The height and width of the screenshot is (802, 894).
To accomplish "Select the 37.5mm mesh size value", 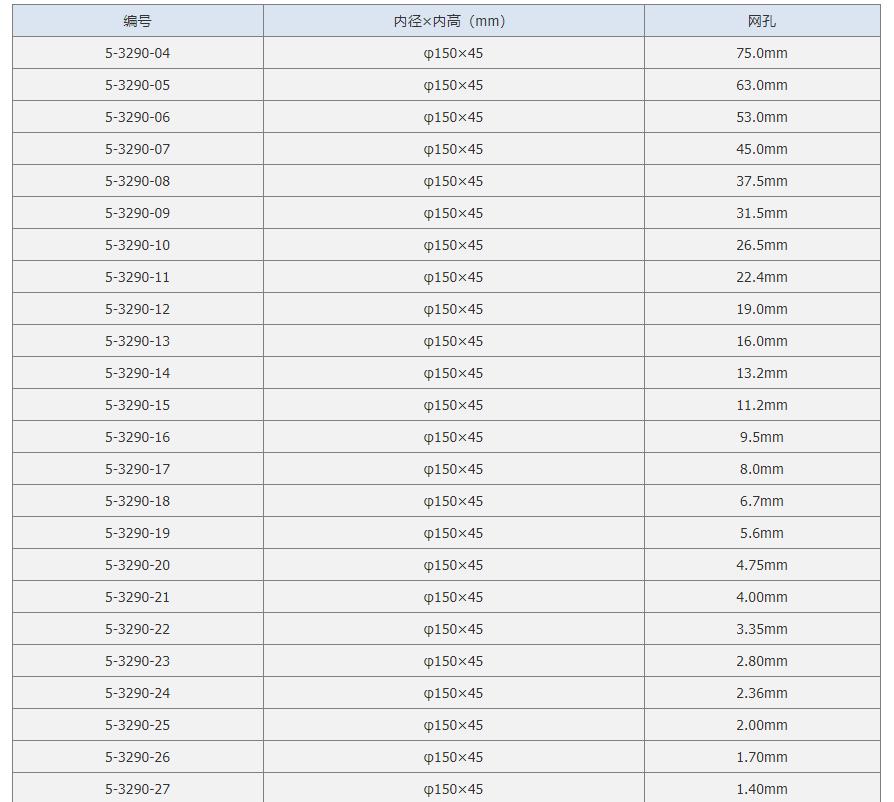I will tap(762, 181).
